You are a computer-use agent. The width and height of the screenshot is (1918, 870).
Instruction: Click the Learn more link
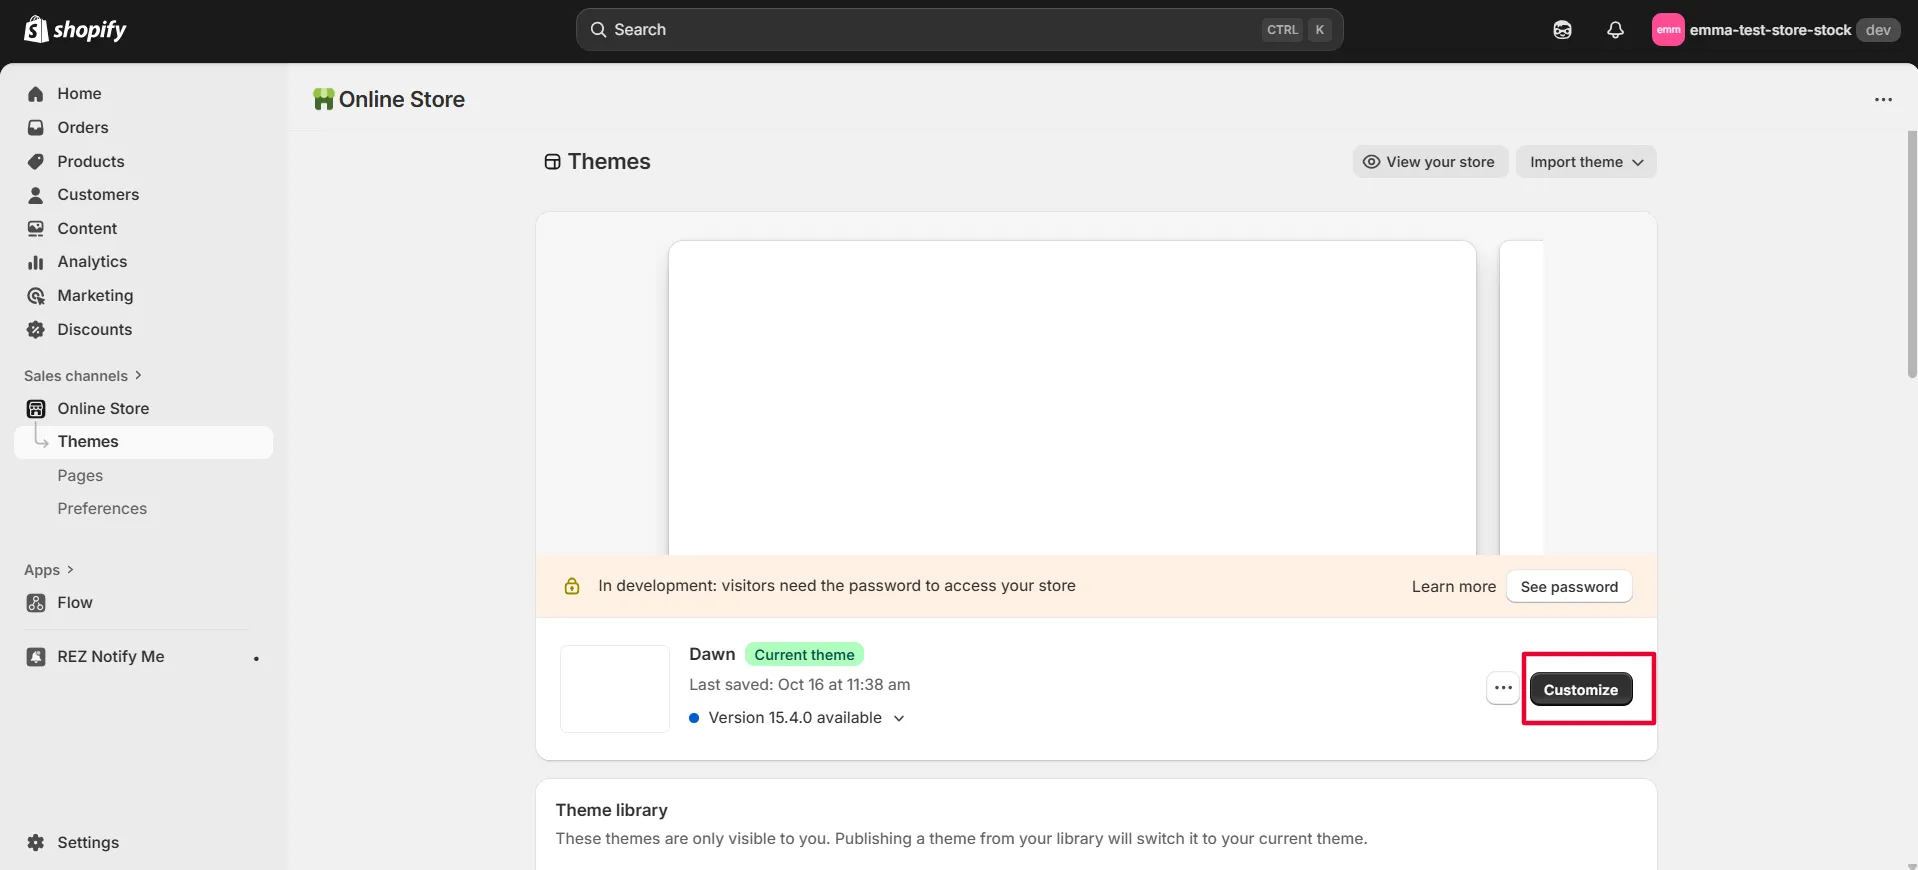pyautogui.click(x=1454, y=587)
